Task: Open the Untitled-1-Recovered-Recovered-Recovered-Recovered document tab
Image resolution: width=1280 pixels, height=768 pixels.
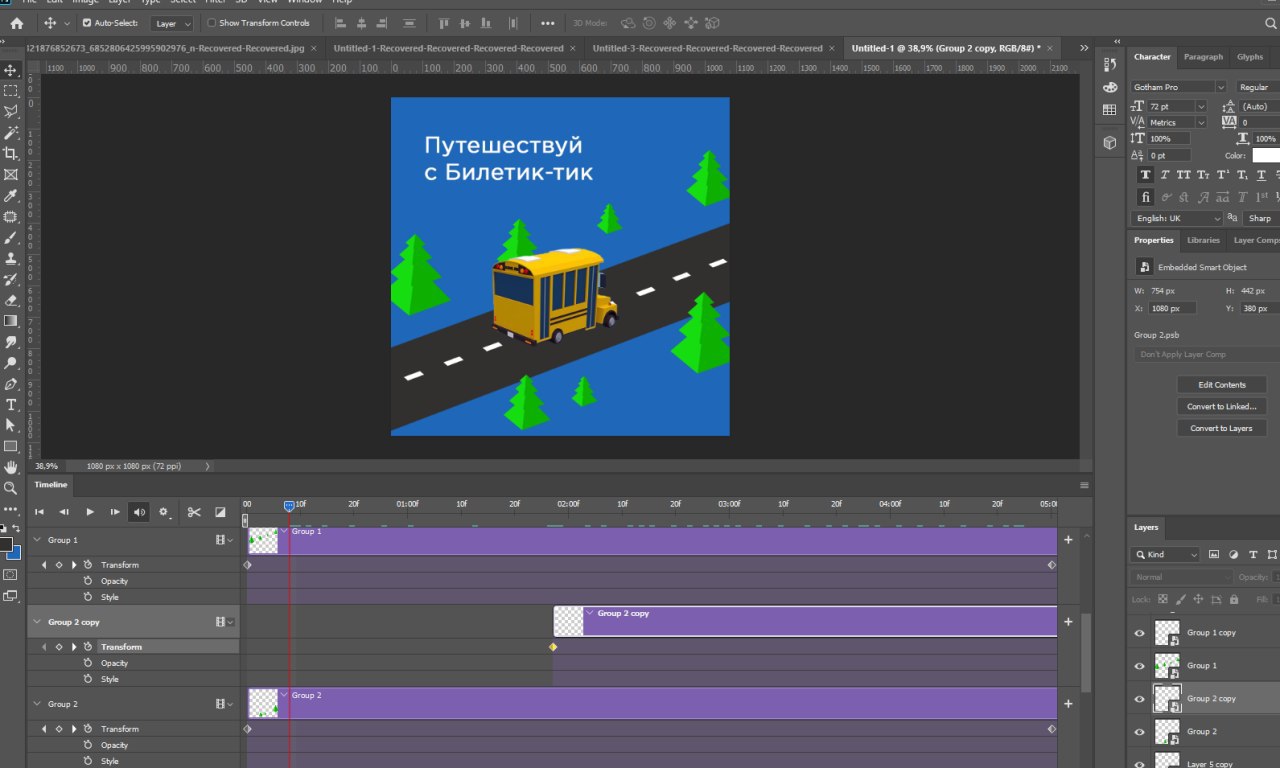Action: [x=448, y=48]
